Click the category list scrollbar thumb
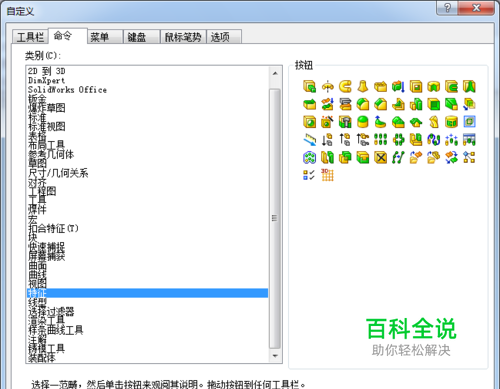The width and height of the screenshot is (500, 389). (275, 219)
